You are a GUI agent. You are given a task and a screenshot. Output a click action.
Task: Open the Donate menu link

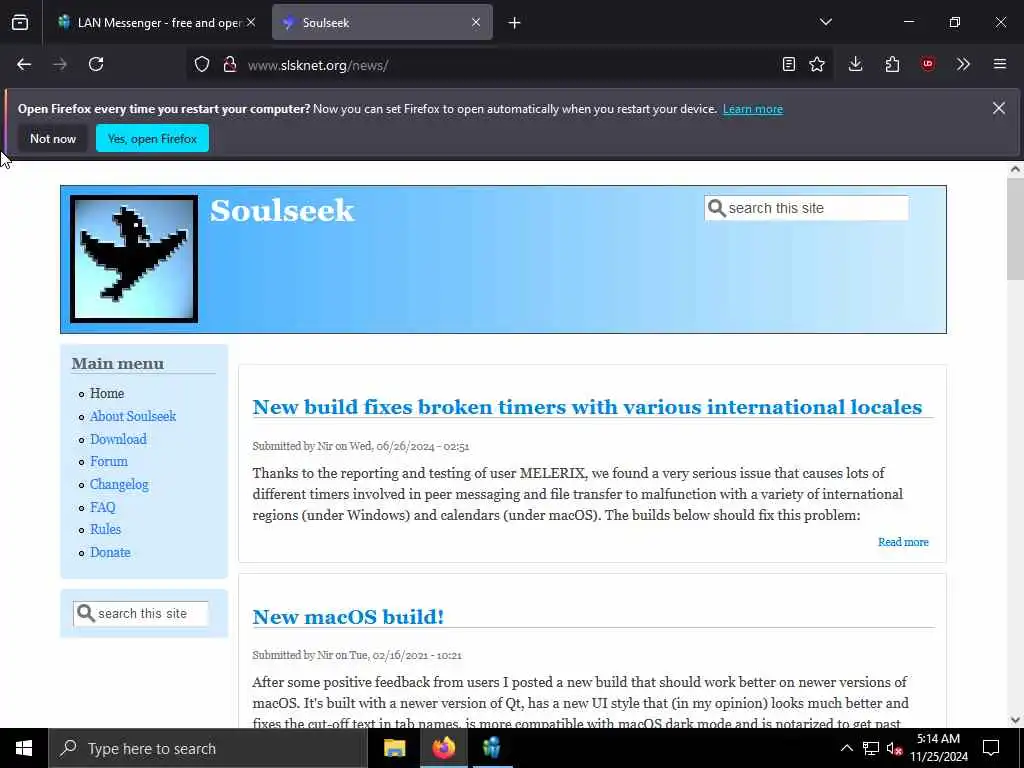point(110,552)
